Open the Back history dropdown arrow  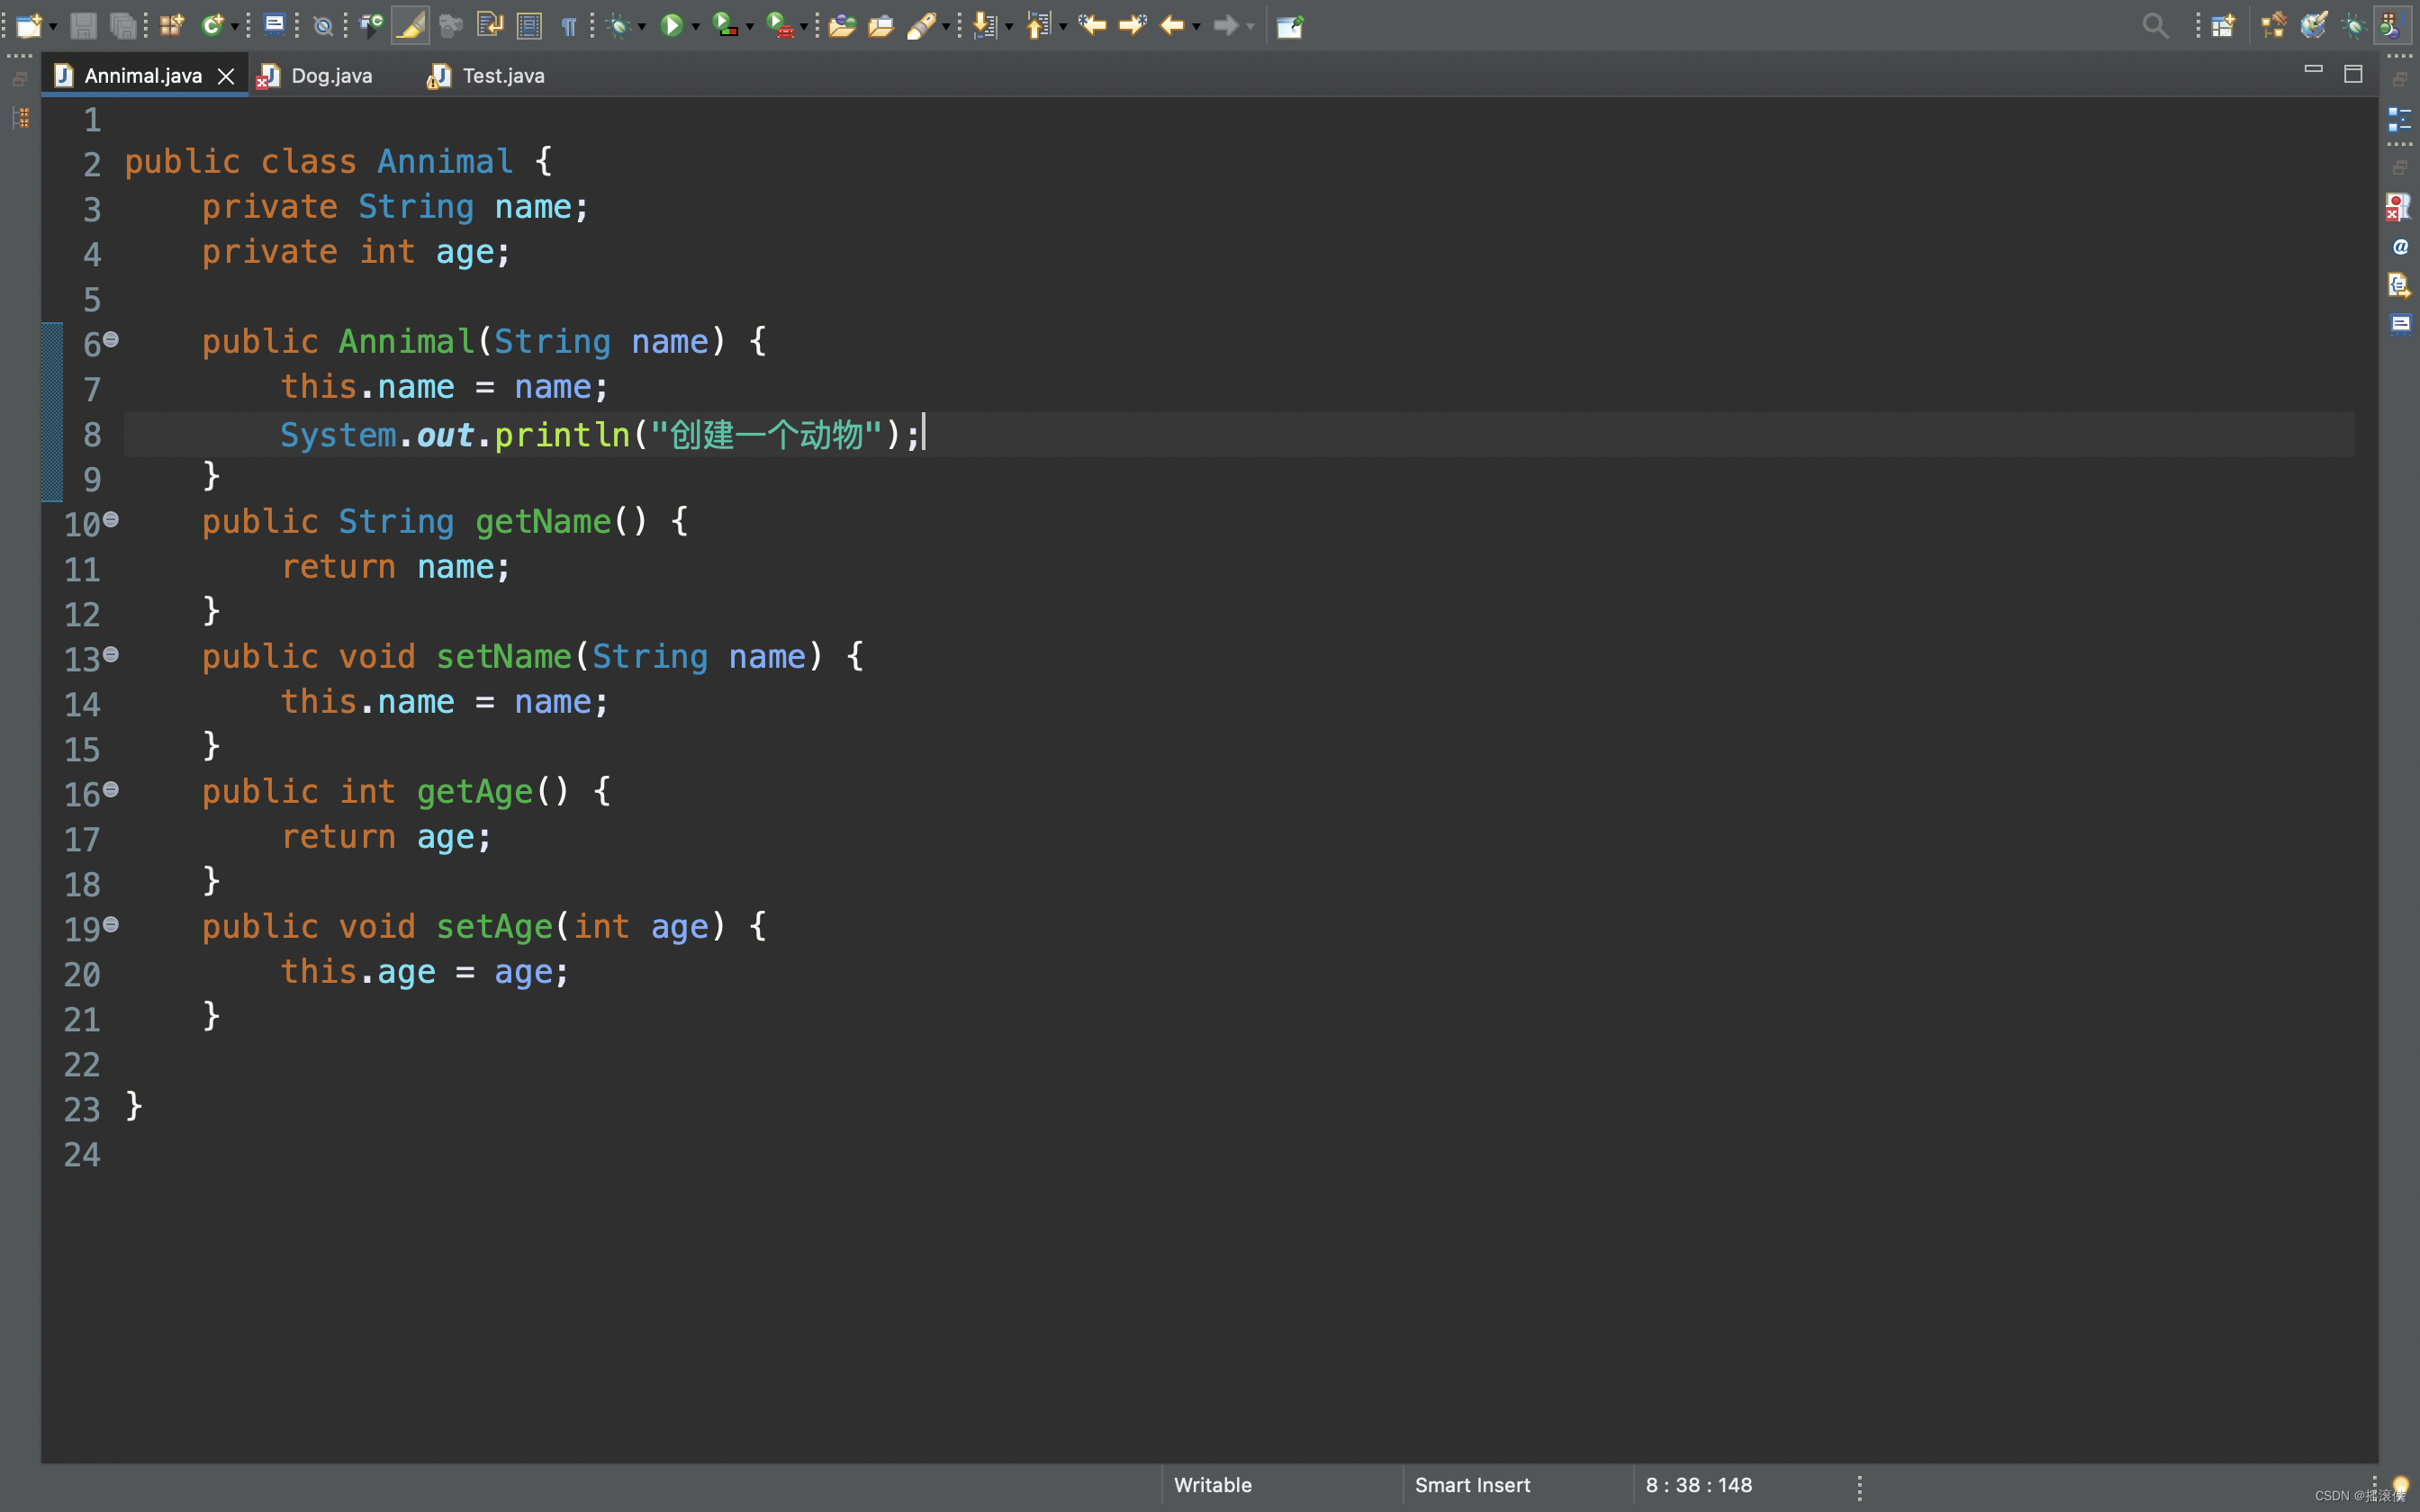point(1196,27)
